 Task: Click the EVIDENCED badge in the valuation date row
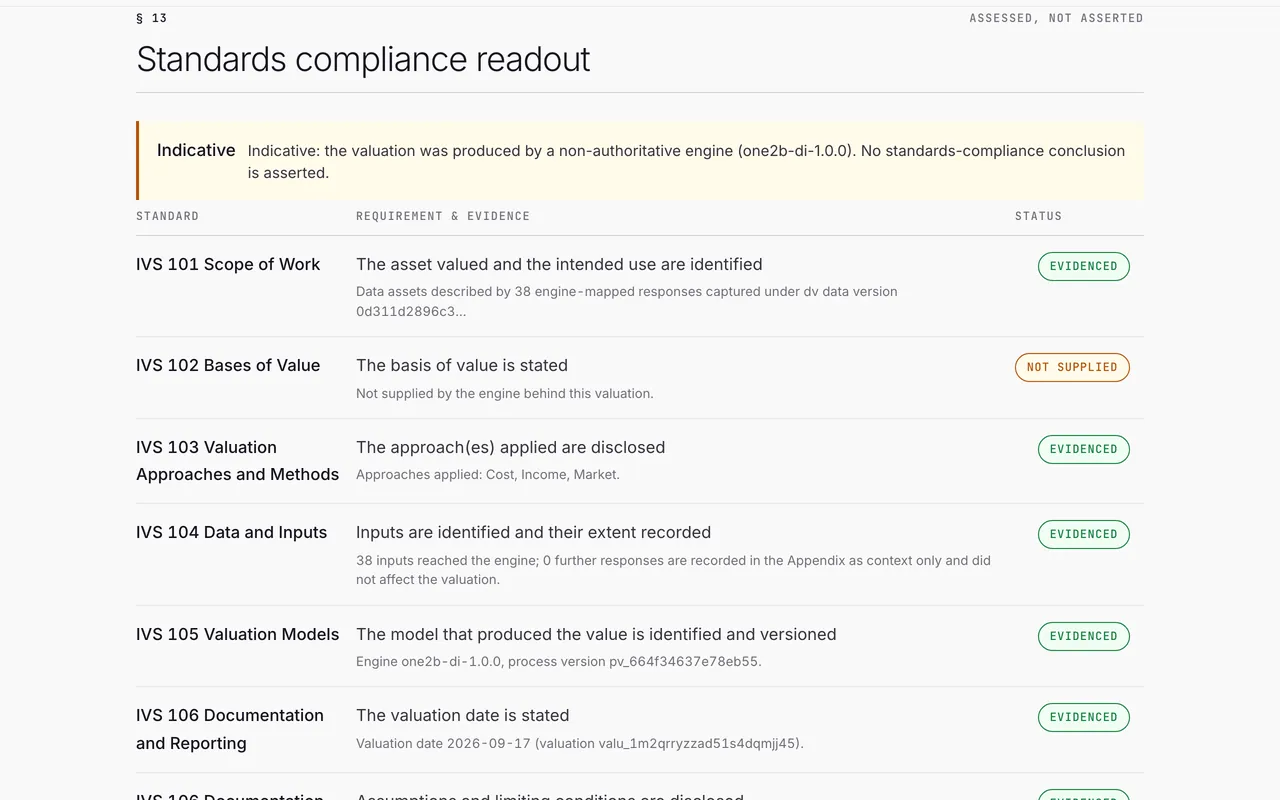pyautogui.click(x=1084, y=717)
